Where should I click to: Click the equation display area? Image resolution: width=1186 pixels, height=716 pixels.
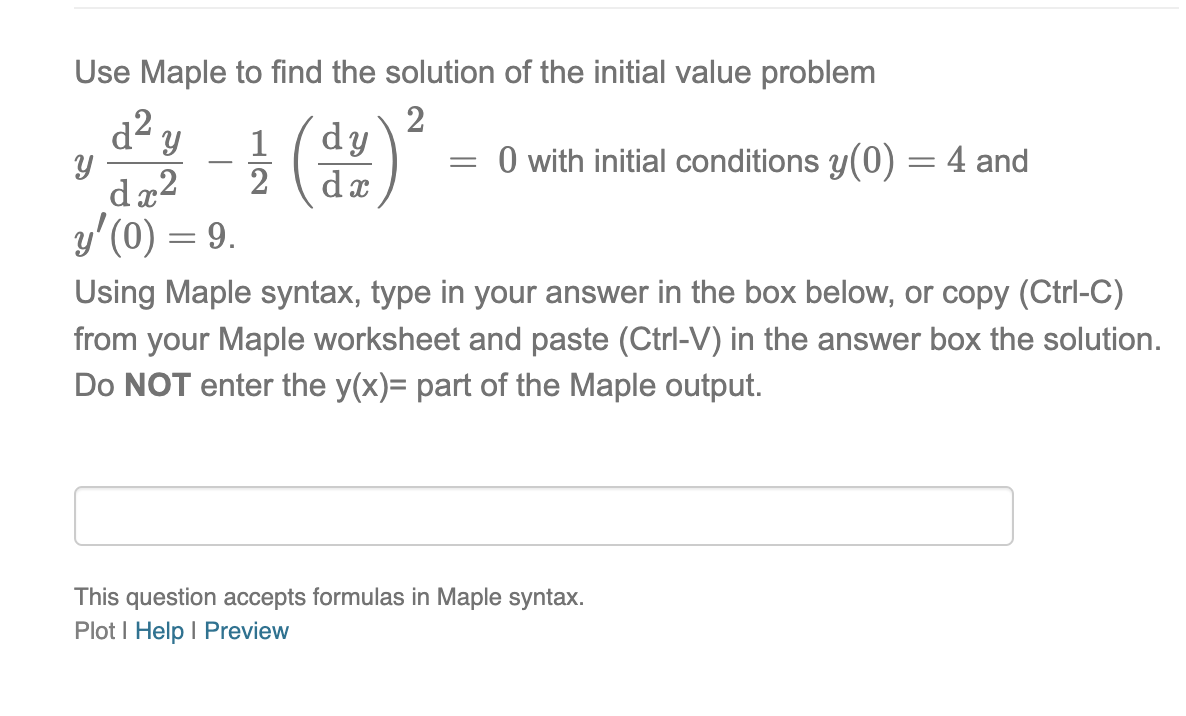point(300,160)
